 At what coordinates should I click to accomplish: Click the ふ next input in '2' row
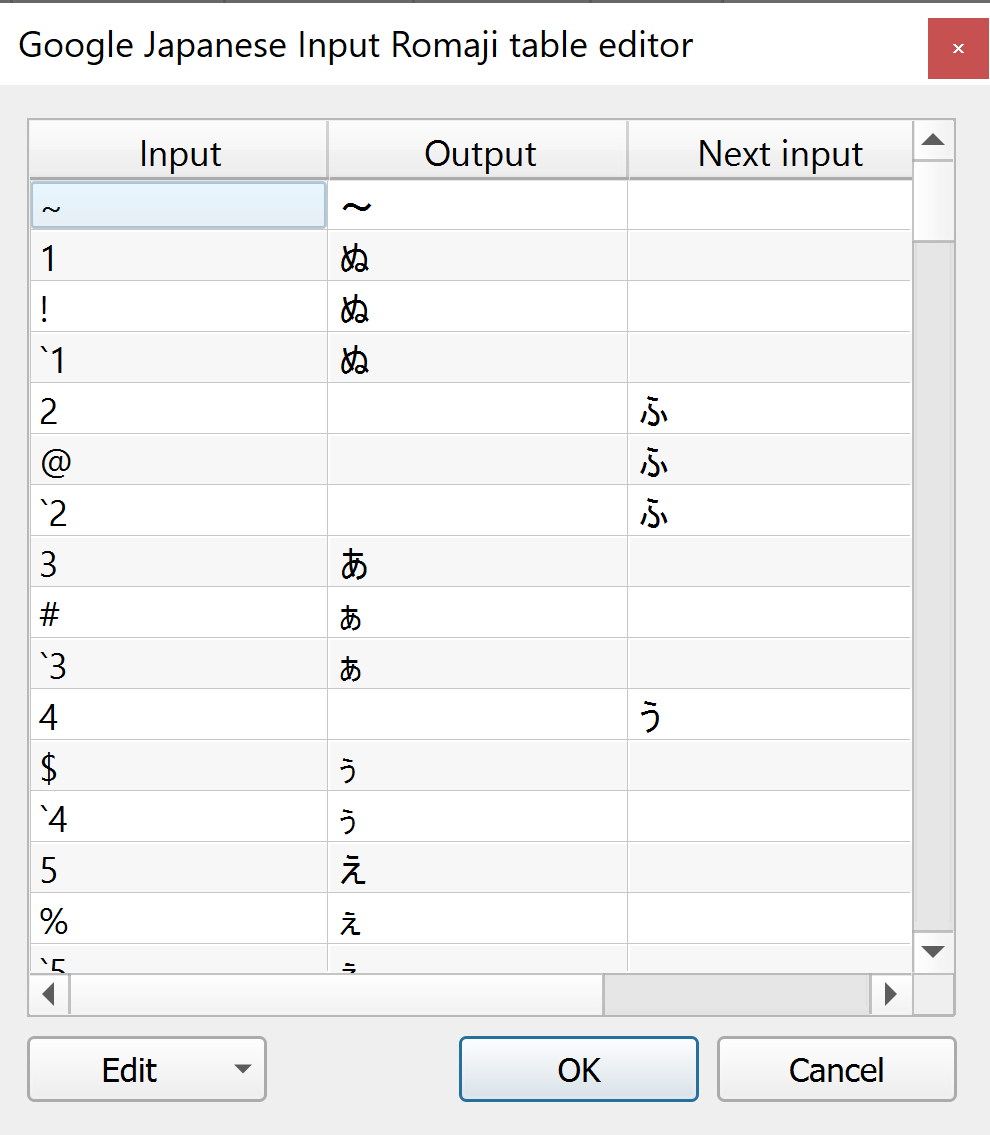tap(769, 409)
